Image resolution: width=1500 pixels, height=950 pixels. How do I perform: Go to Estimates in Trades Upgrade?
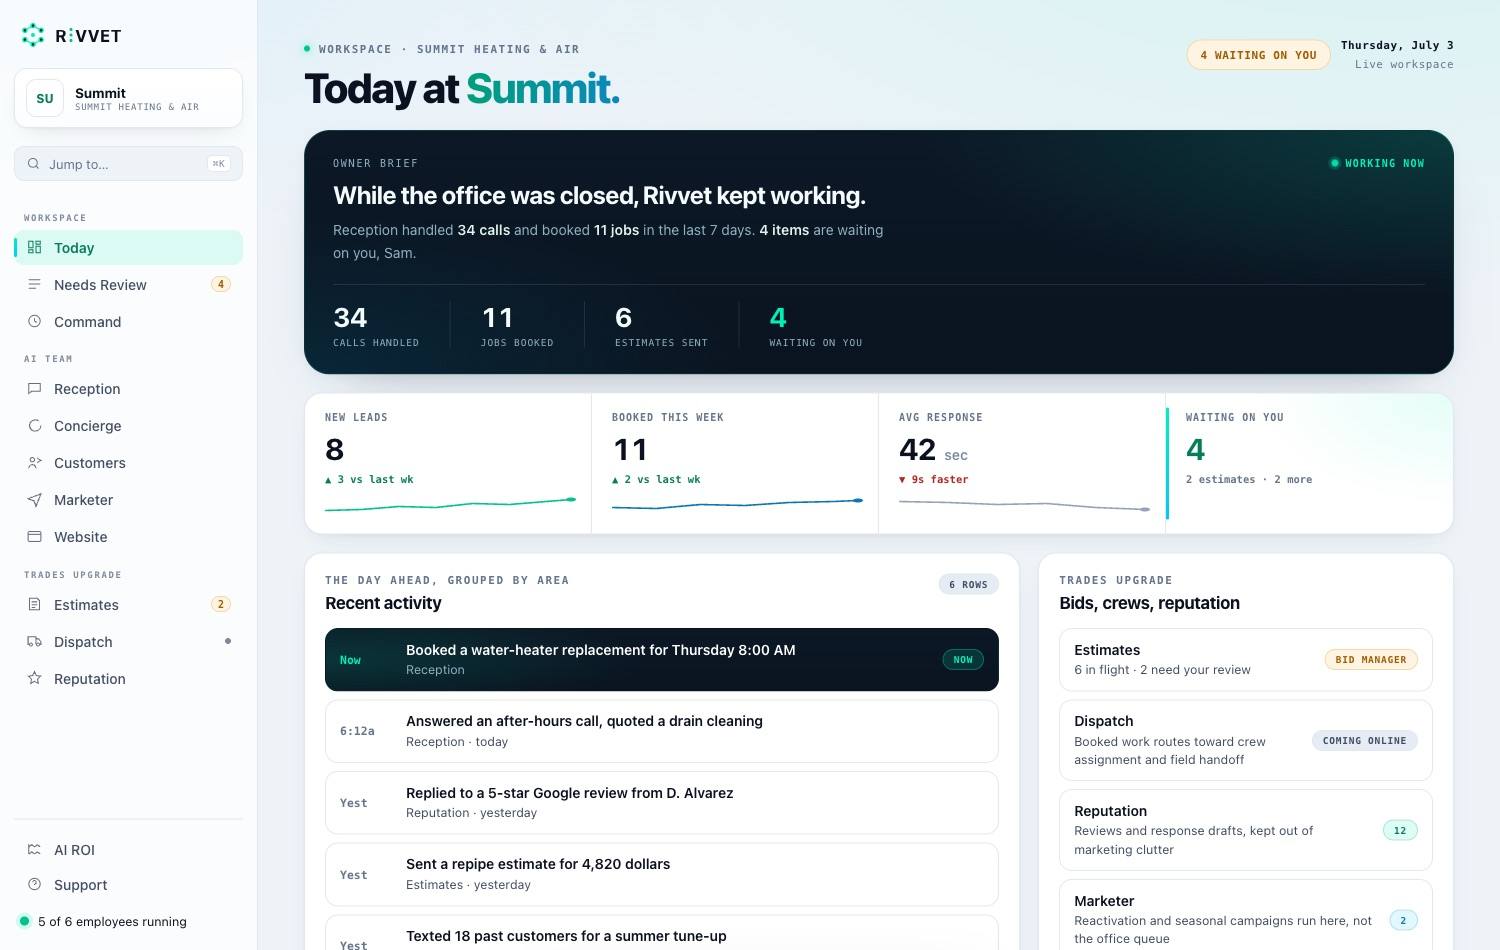(x=128, y=605)
